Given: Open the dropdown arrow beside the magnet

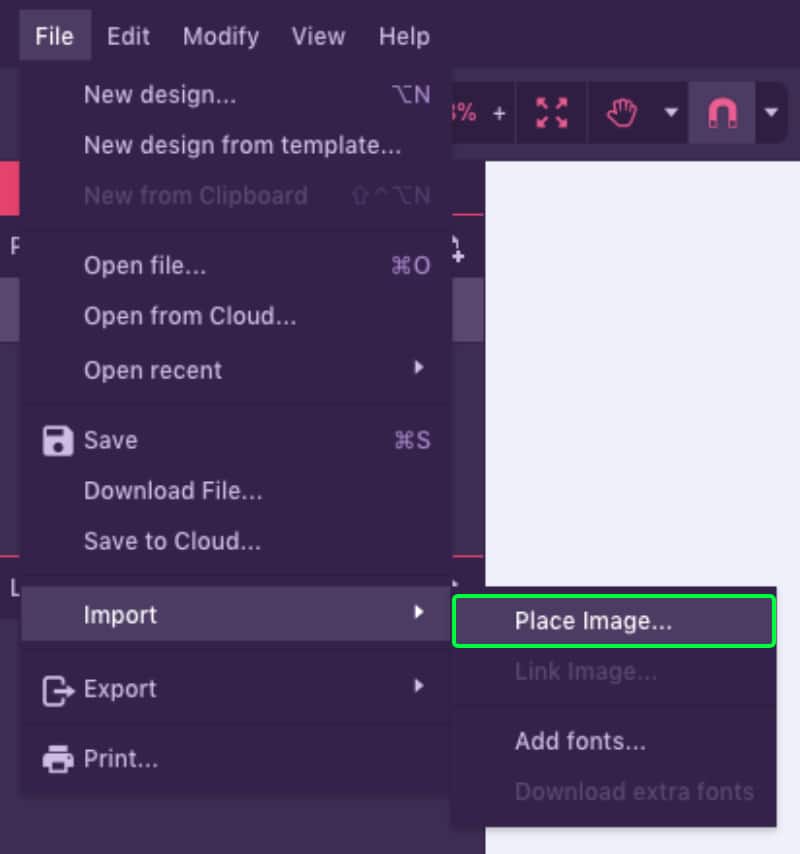Looking at the screenshot, I should pyautogui.click(x=771, y=112).
